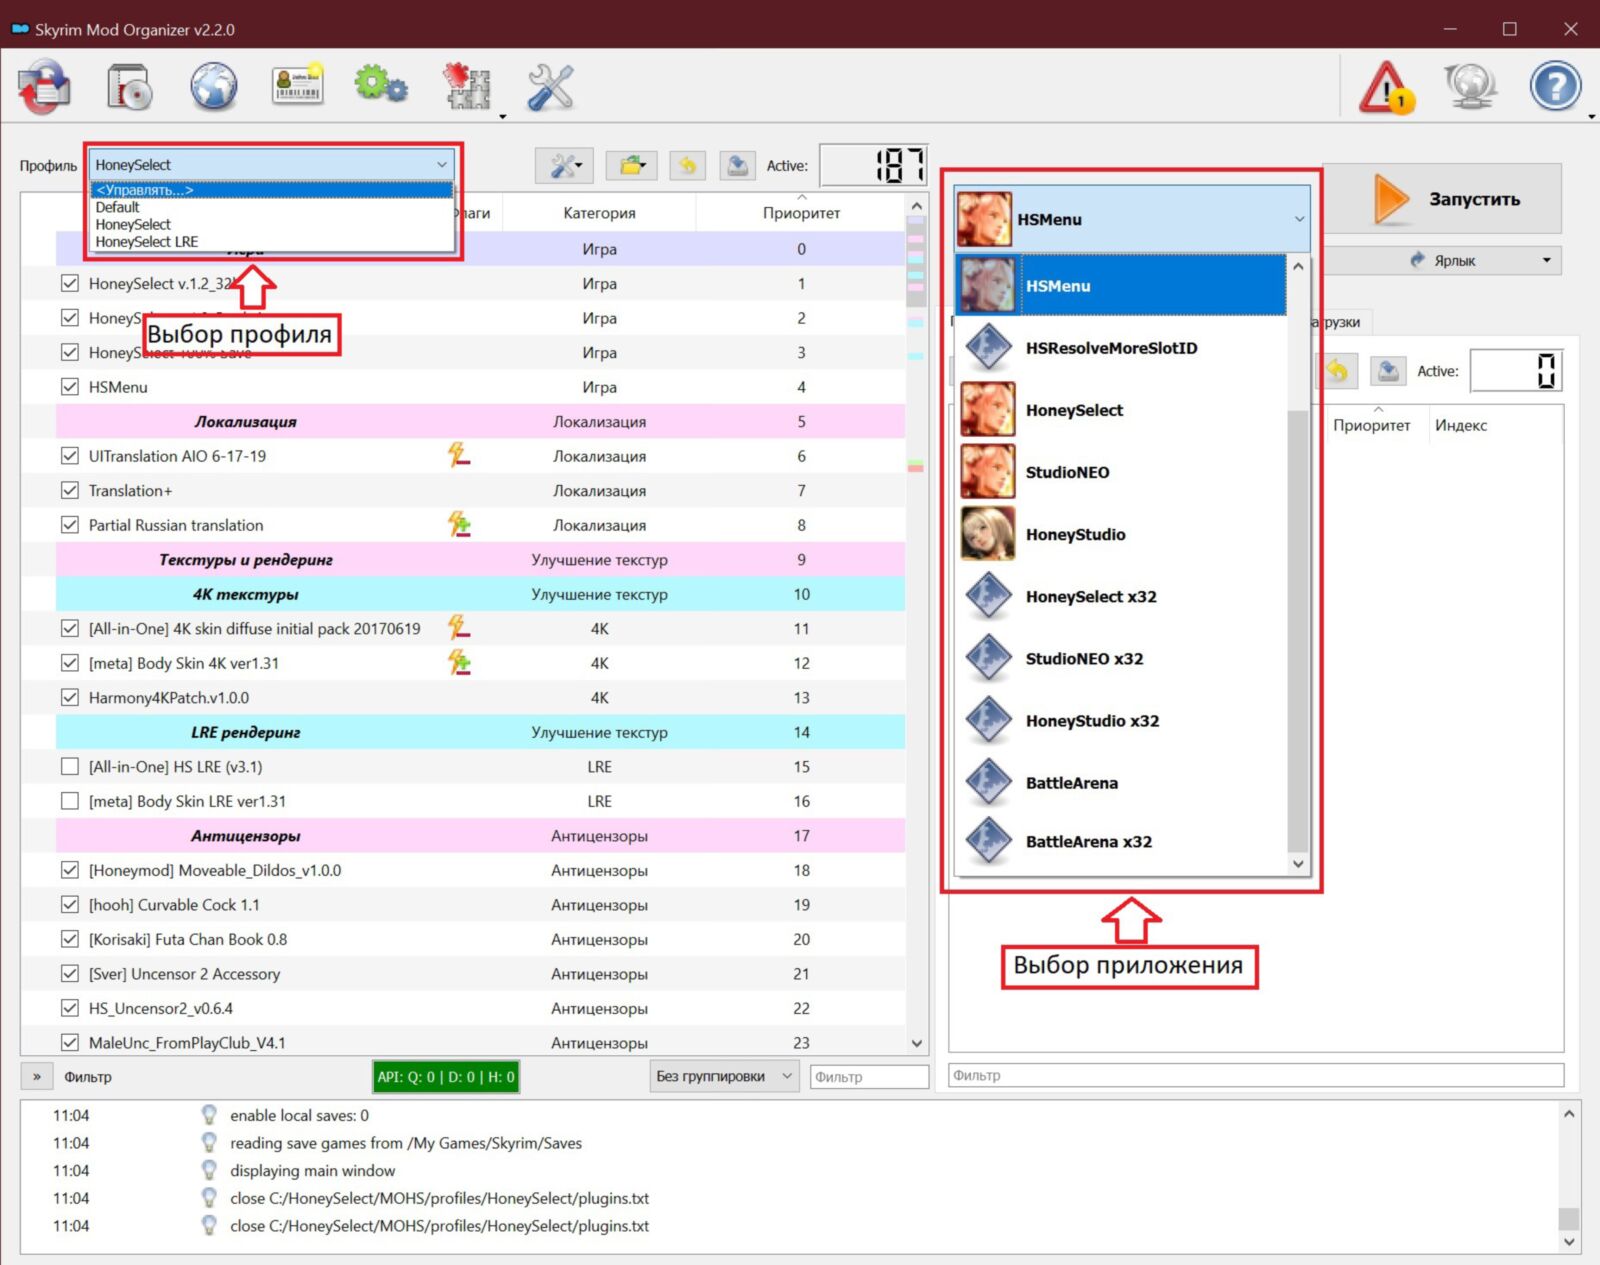Click the puzzle piece tools icon
This screenshot has height=1265, width=1600.
tap(466, 87)
